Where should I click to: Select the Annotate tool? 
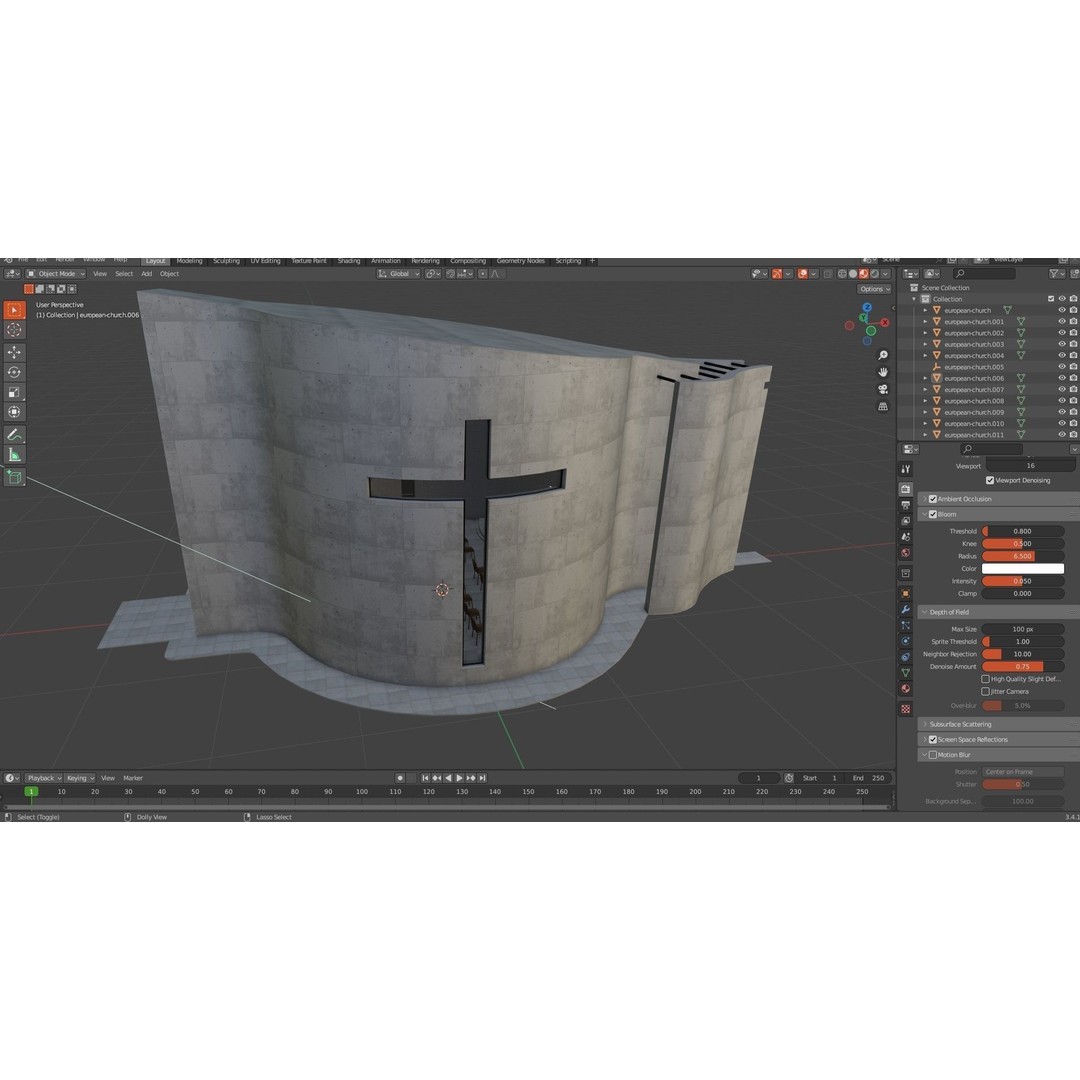14,435
